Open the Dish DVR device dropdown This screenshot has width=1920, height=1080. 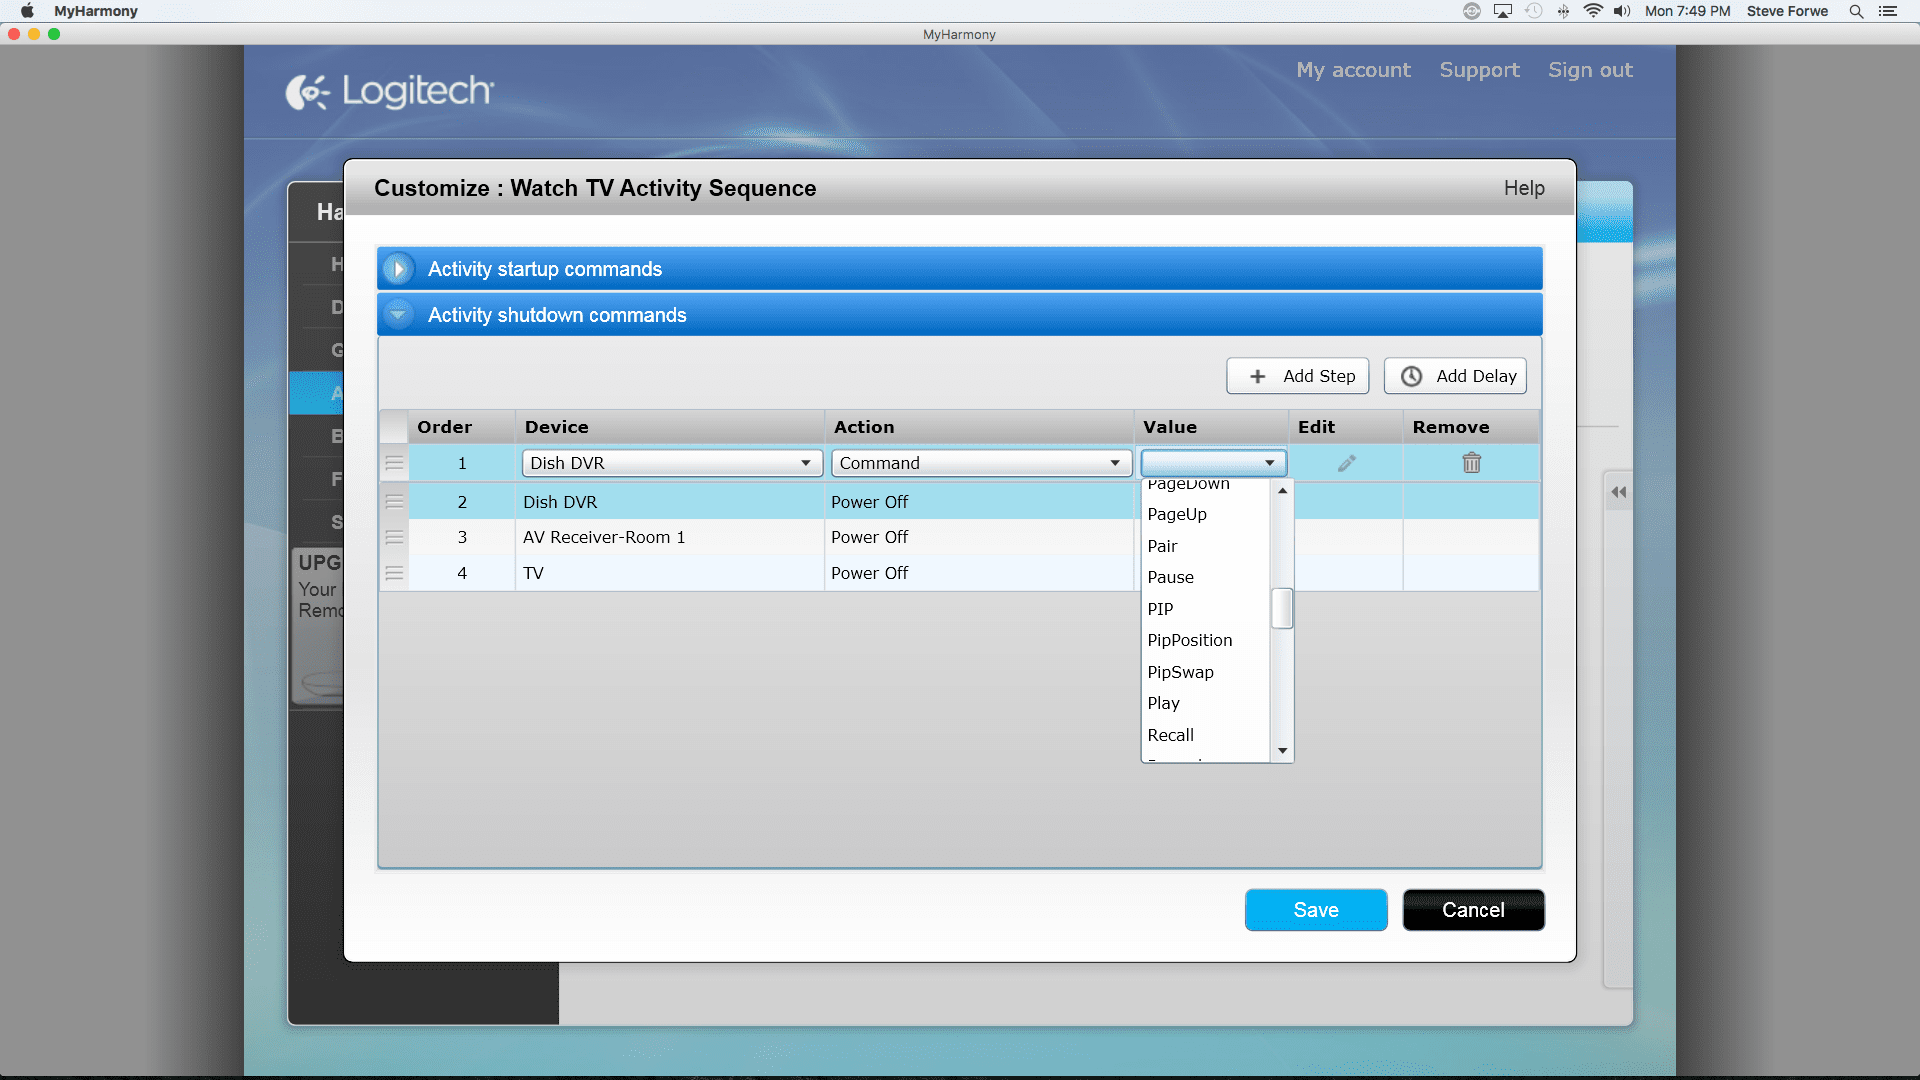tap(672, 463)
